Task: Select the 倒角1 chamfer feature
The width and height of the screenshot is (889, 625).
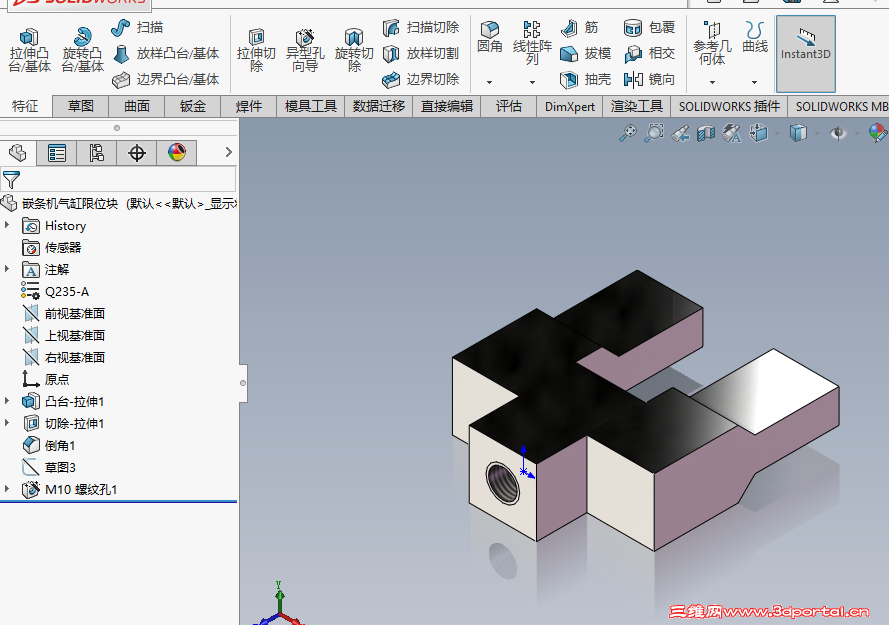Action: point(49,445)
